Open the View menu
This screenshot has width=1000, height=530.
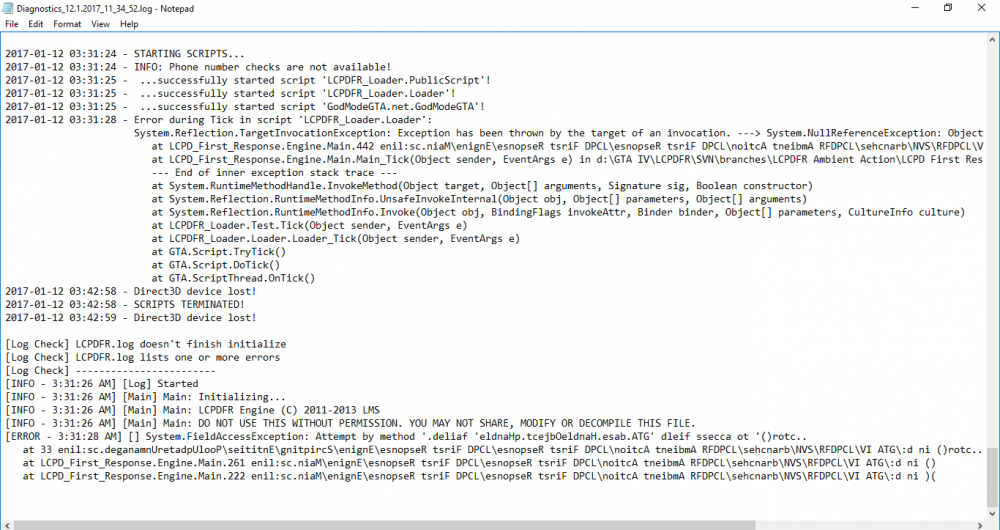100,24
